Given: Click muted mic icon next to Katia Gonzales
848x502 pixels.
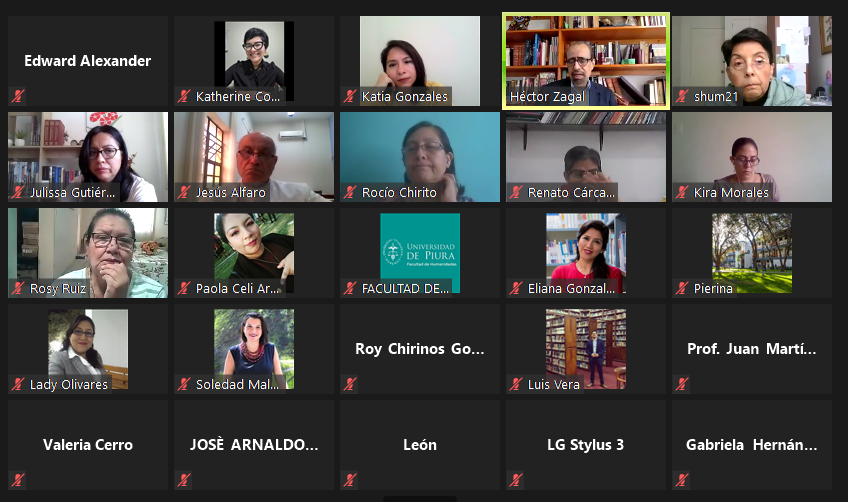Looking at the screenshot, I should click(x=350, y=96).
